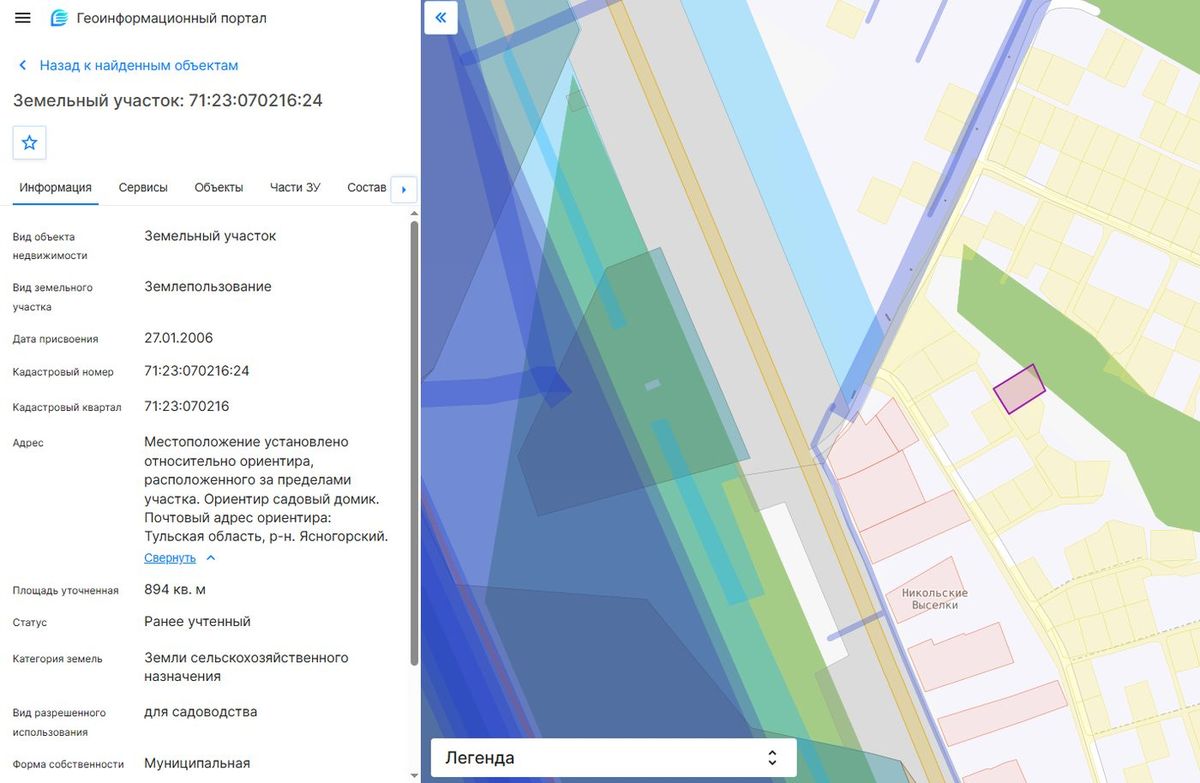
Task: Open the Объекты tab
Action: [x=219, y=187]
